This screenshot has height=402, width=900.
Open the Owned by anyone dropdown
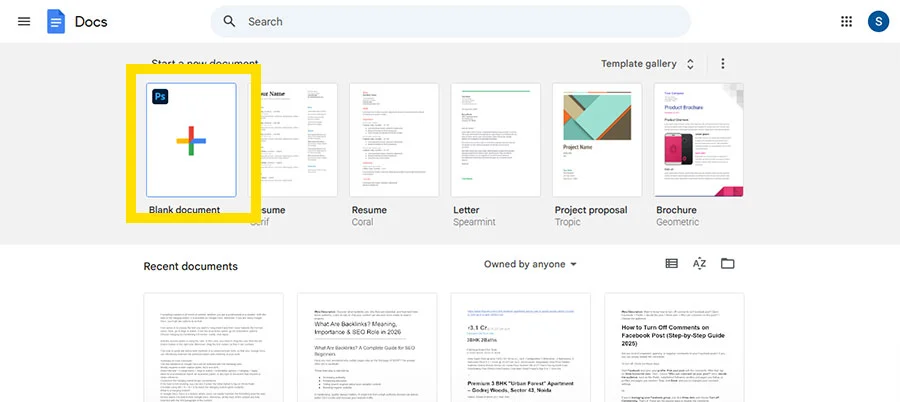[x=530, y=264]
